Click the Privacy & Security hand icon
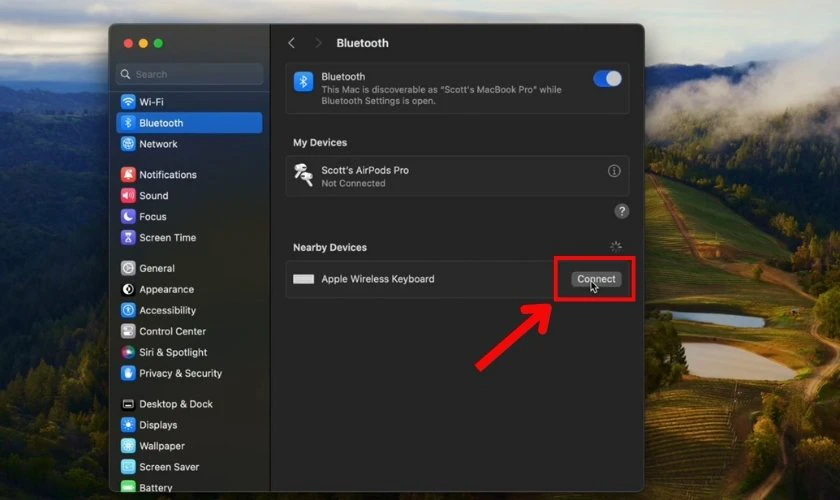 (128, 373)
